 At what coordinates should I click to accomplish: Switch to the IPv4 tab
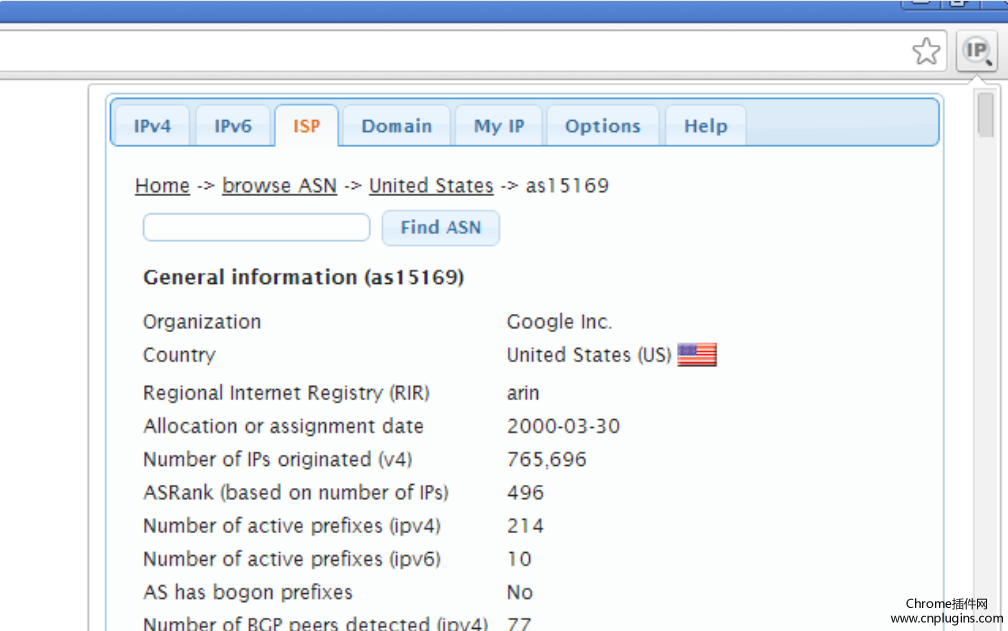pyautogui.click(x=152, y=126)
